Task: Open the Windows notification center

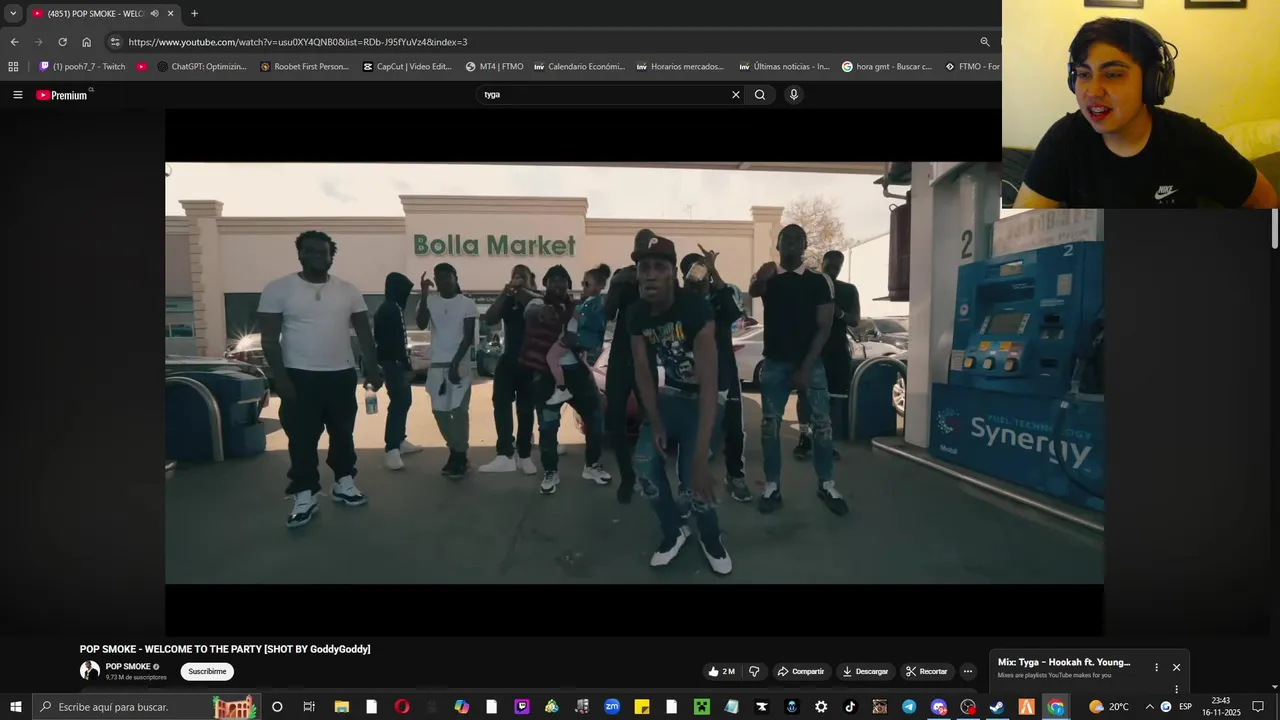Action: coord(1258,707)
